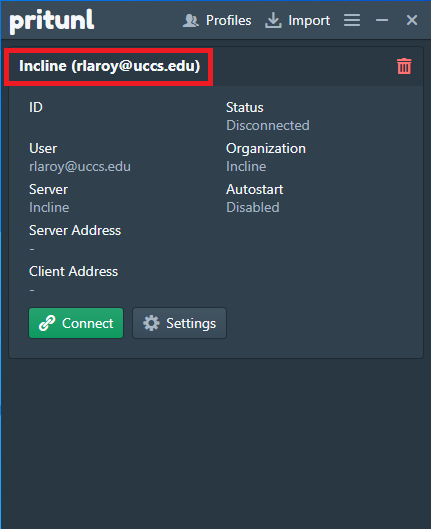Click the Autostart Disabled value

pos(253,207)
